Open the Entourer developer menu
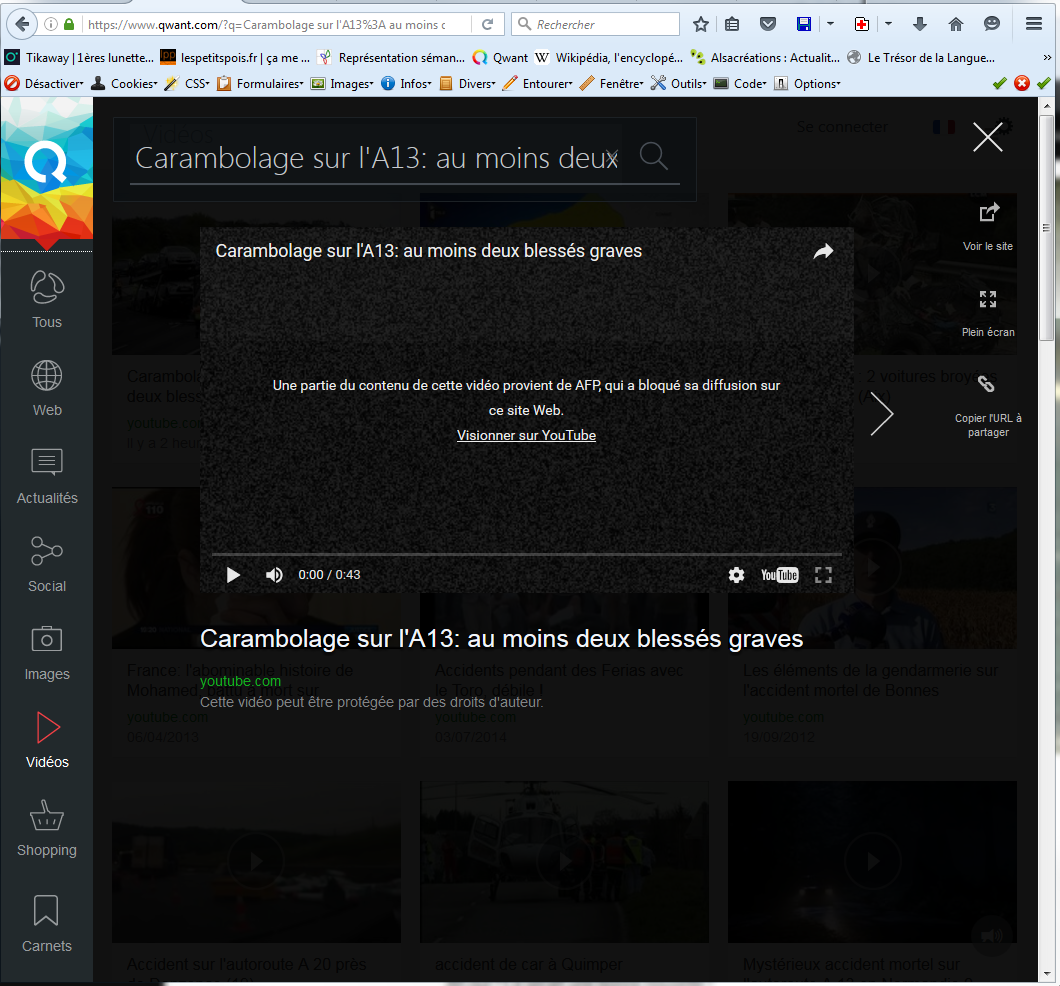Viewport: 1060px width, 986px height. (x=538, y=83)
